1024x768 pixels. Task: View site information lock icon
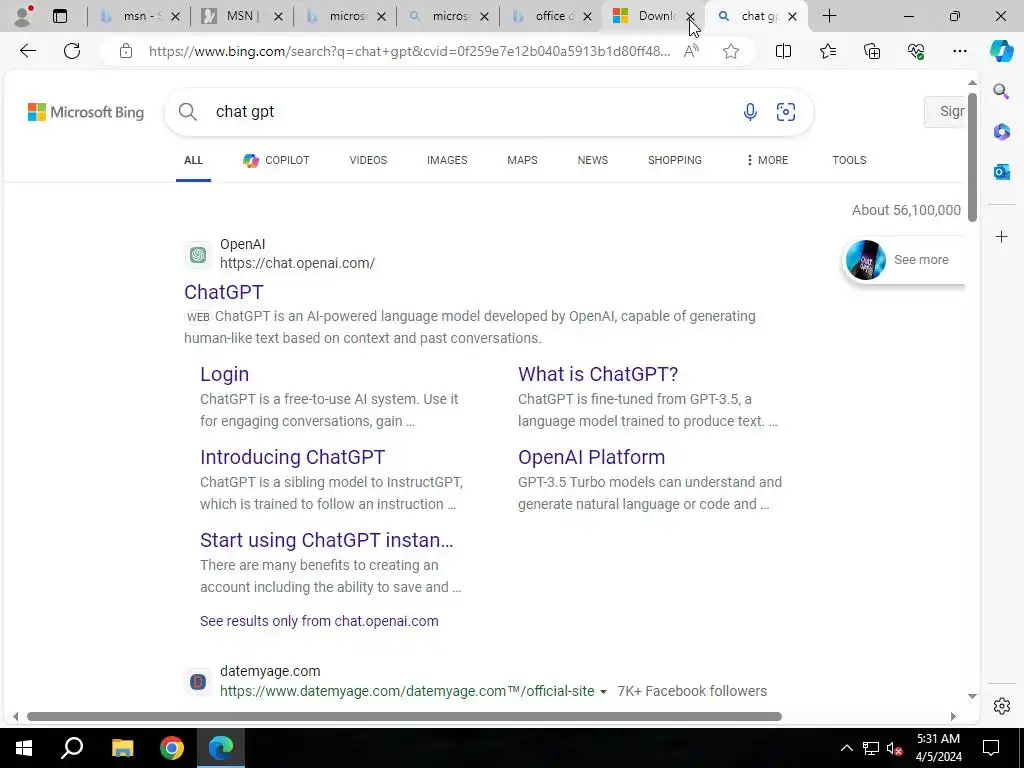[125, 51]
